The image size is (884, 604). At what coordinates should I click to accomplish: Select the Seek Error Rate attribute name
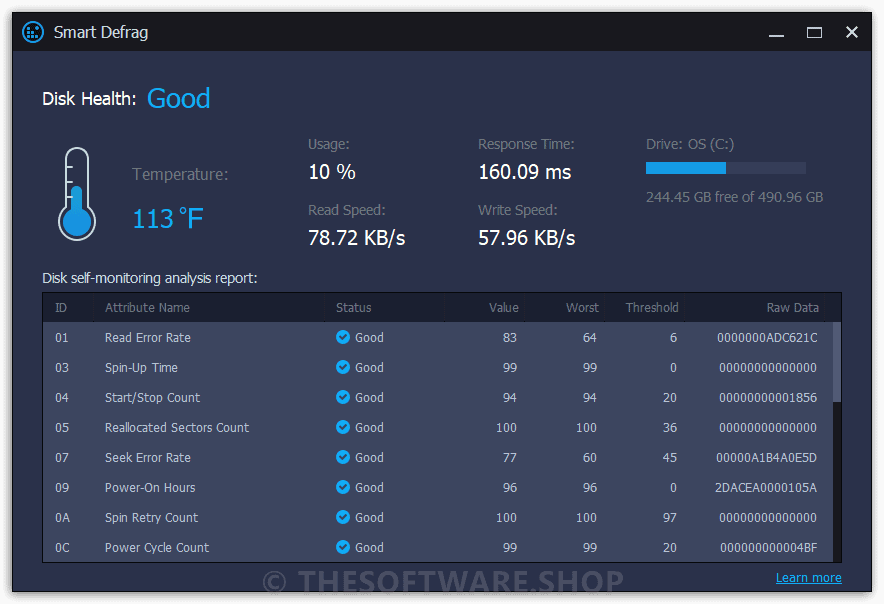click(x=148, y=457)
